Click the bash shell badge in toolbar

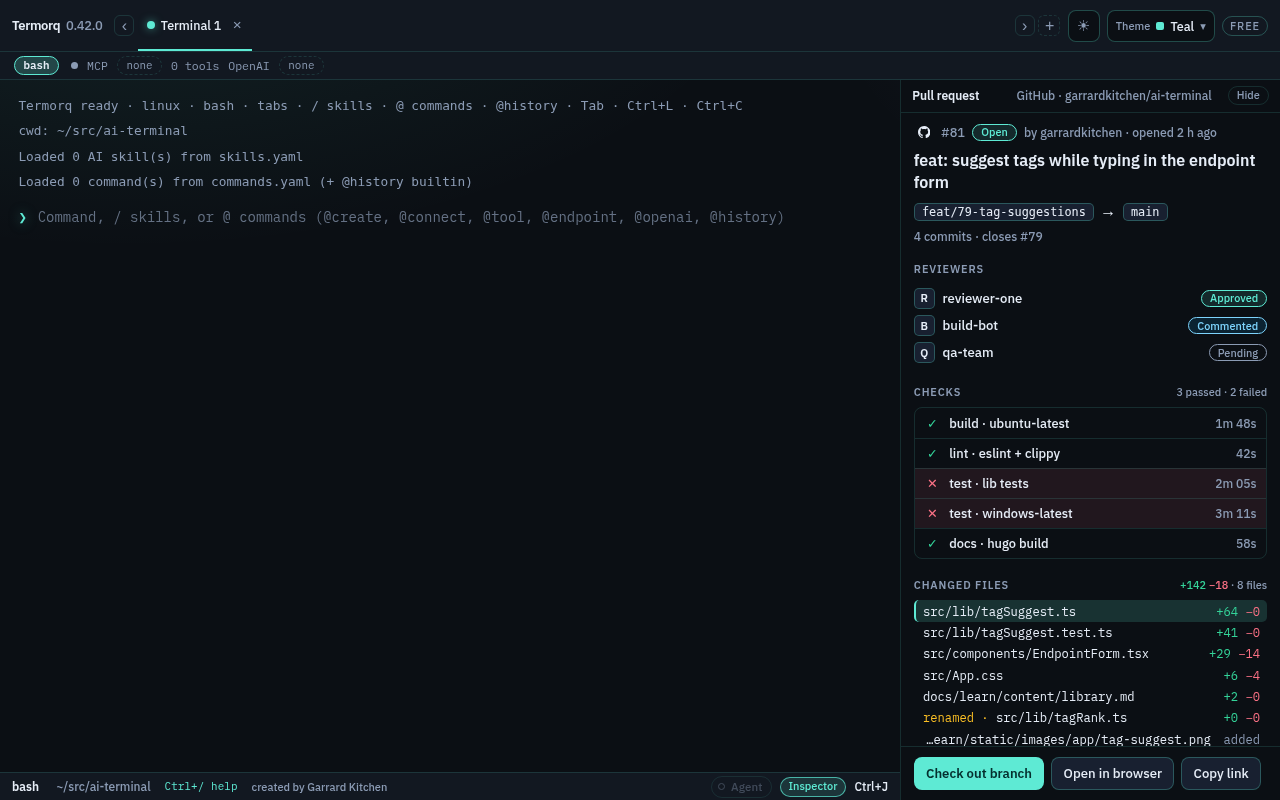(36, 66)
